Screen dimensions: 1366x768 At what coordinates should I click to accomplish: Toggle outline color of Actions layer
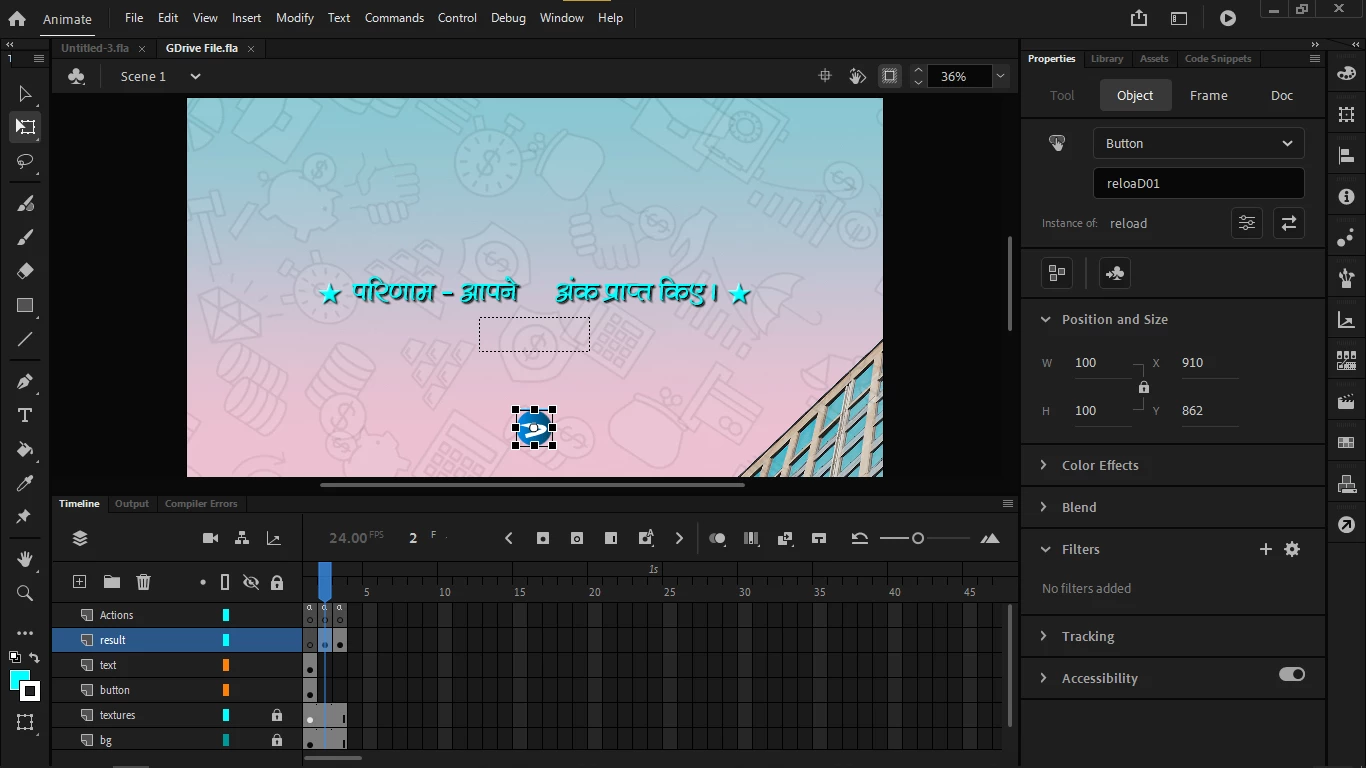pos(226,615)
